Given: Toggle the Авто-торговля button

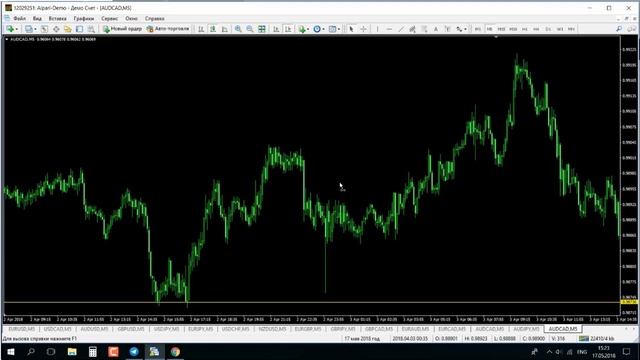Looking at the screenshot, I should point(168,29).
